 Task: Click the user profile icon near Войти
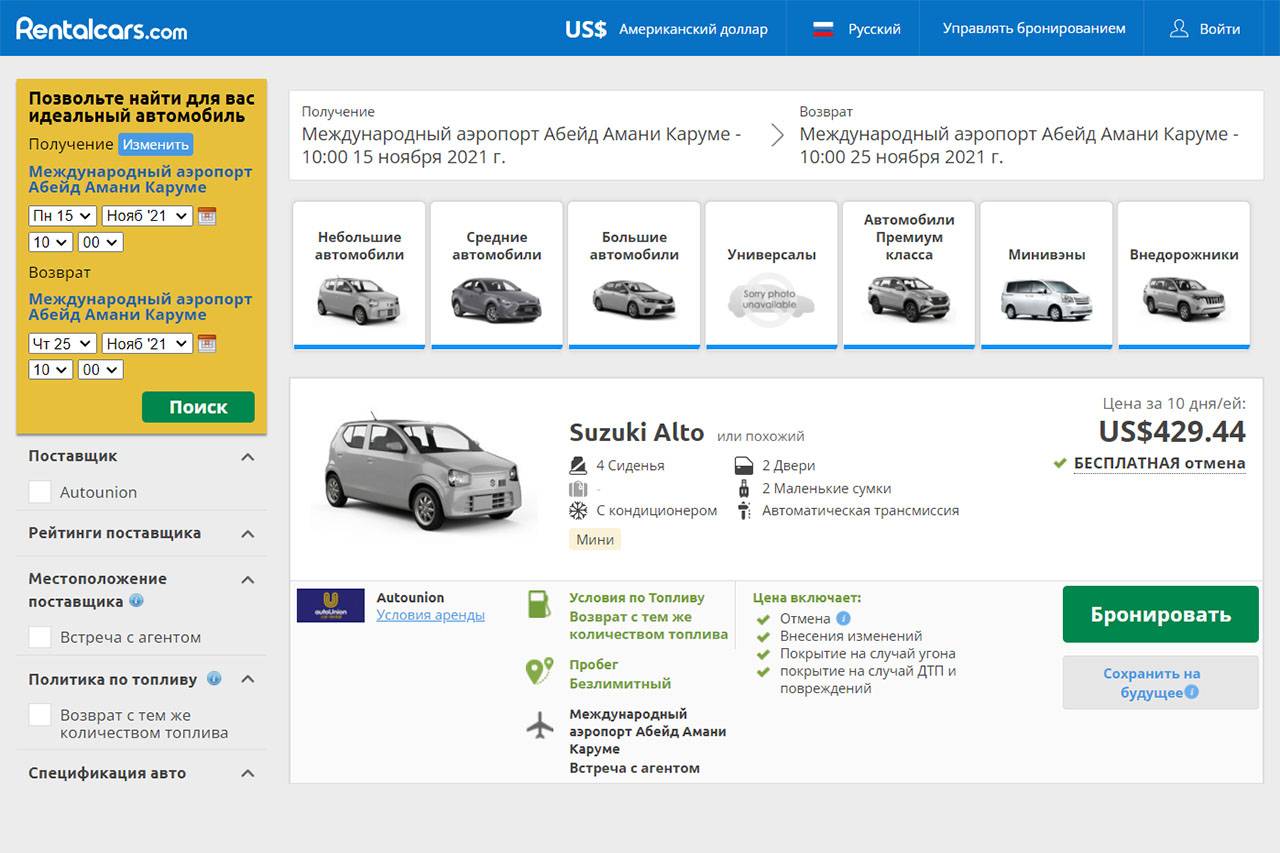(1179, 29)
